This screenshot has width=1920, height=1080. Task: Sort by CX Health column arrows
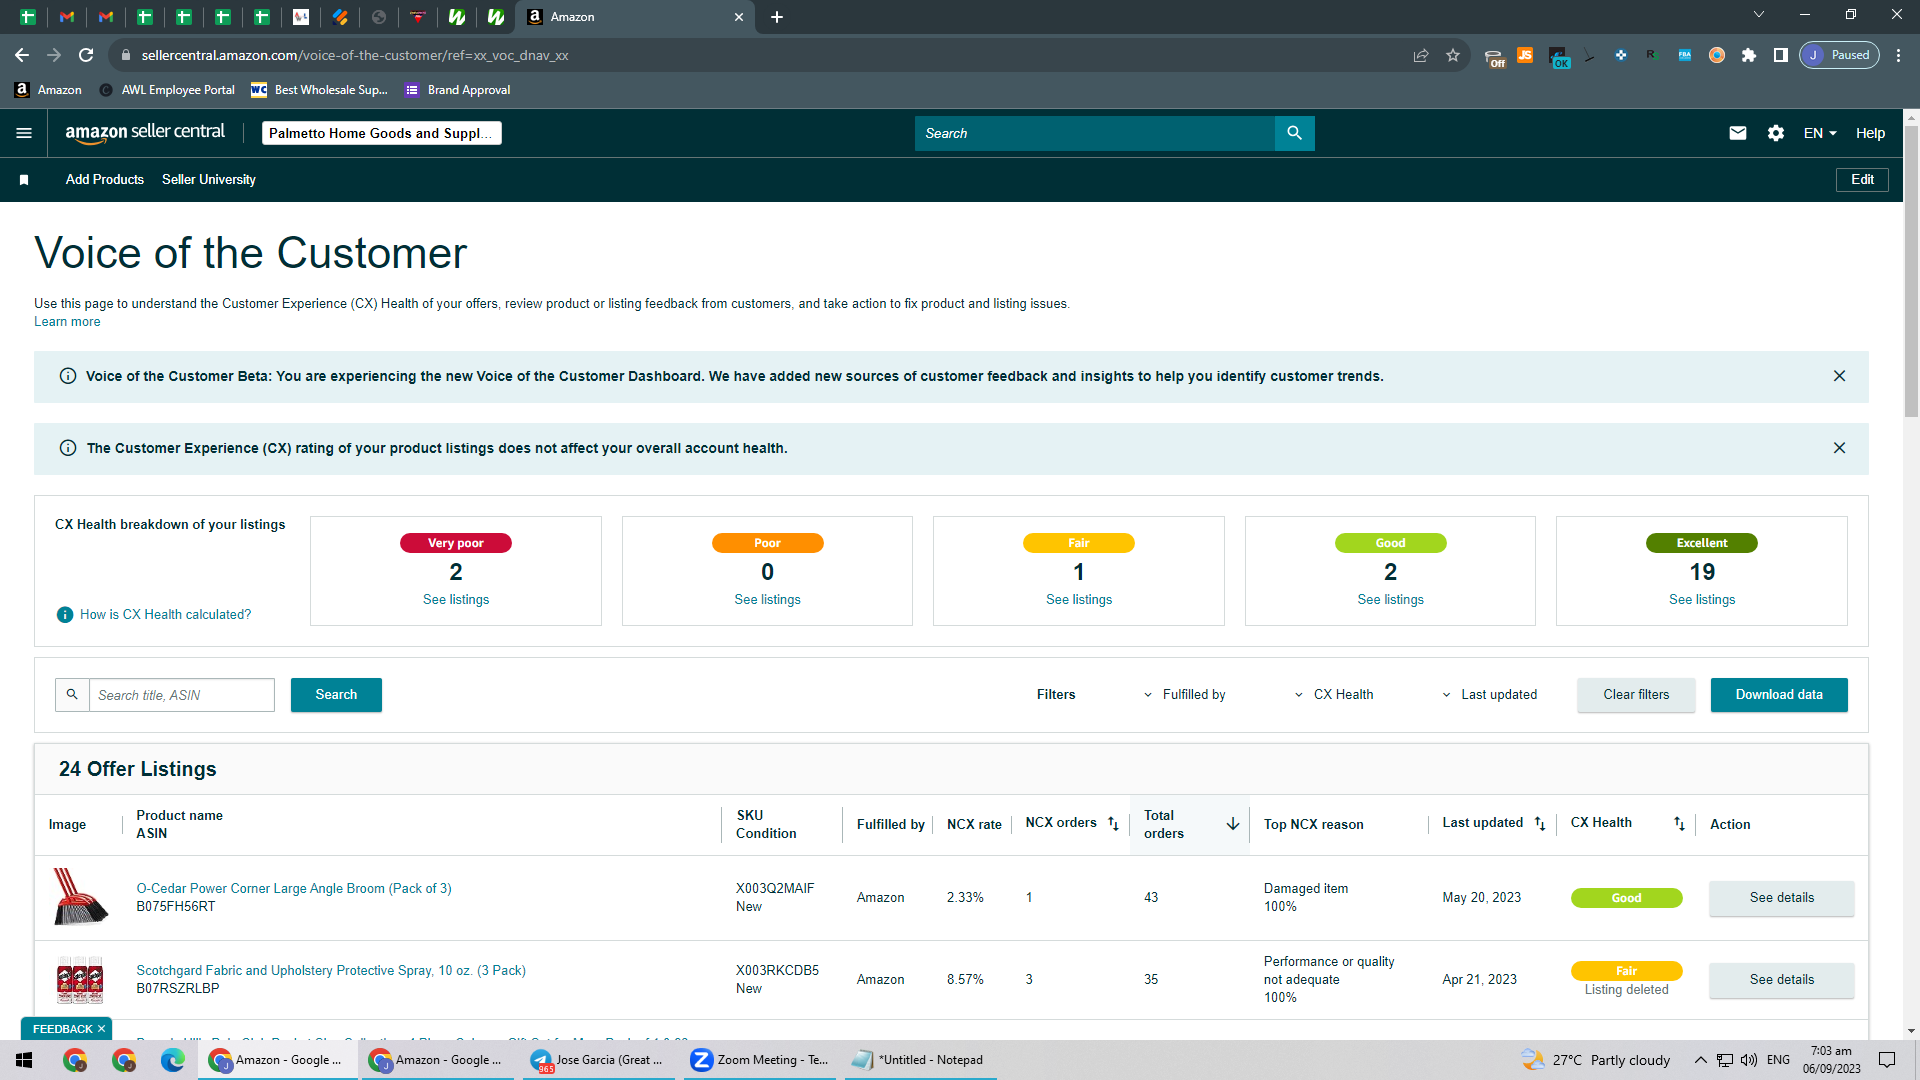[x=1679, y=824]
